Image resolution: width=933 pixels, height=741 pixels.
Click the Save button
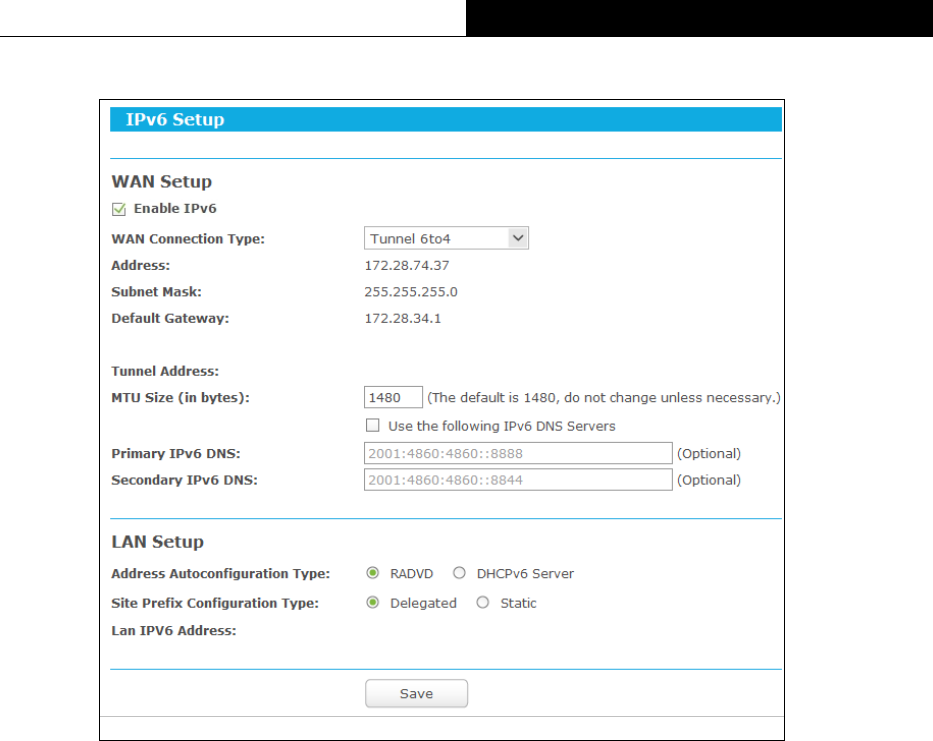point(417,693)
